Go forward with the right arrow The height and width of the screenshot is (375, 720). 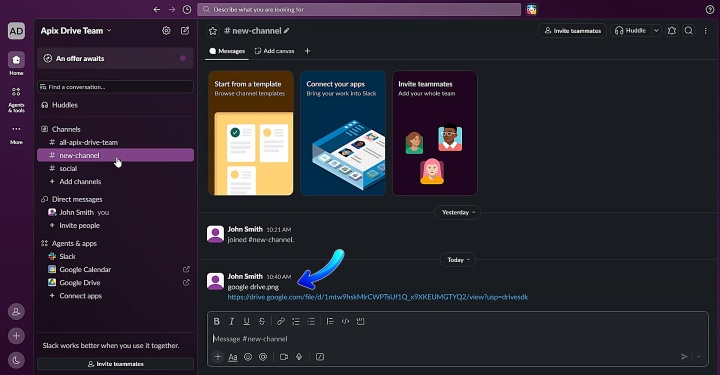click(172, 9)
